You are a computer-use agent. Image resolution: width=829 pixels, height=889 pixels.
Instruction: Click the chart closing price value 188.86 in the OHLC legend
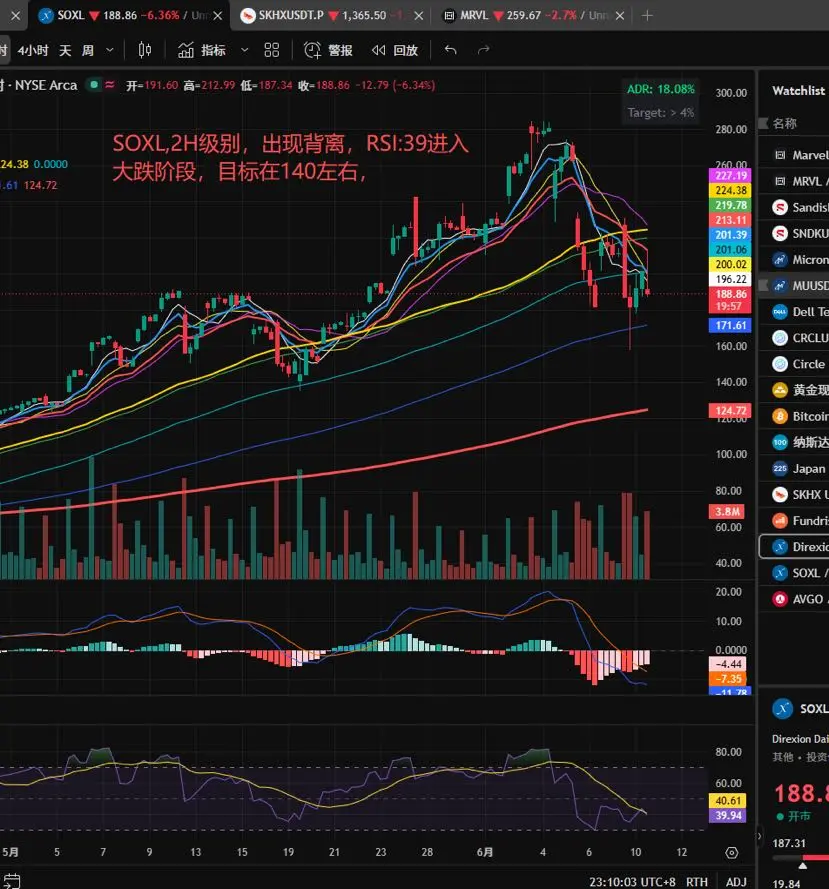tap(333, 86)
